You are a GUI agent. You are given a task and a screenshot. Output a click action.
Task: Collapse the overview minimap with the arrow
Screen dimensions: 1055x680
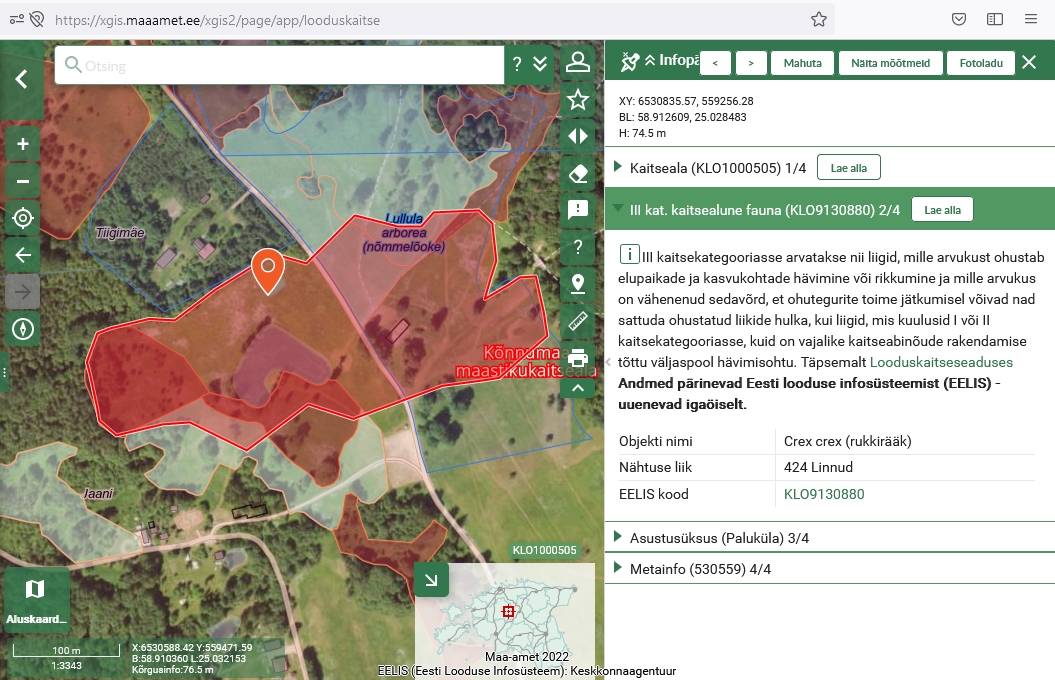(431, 580)
